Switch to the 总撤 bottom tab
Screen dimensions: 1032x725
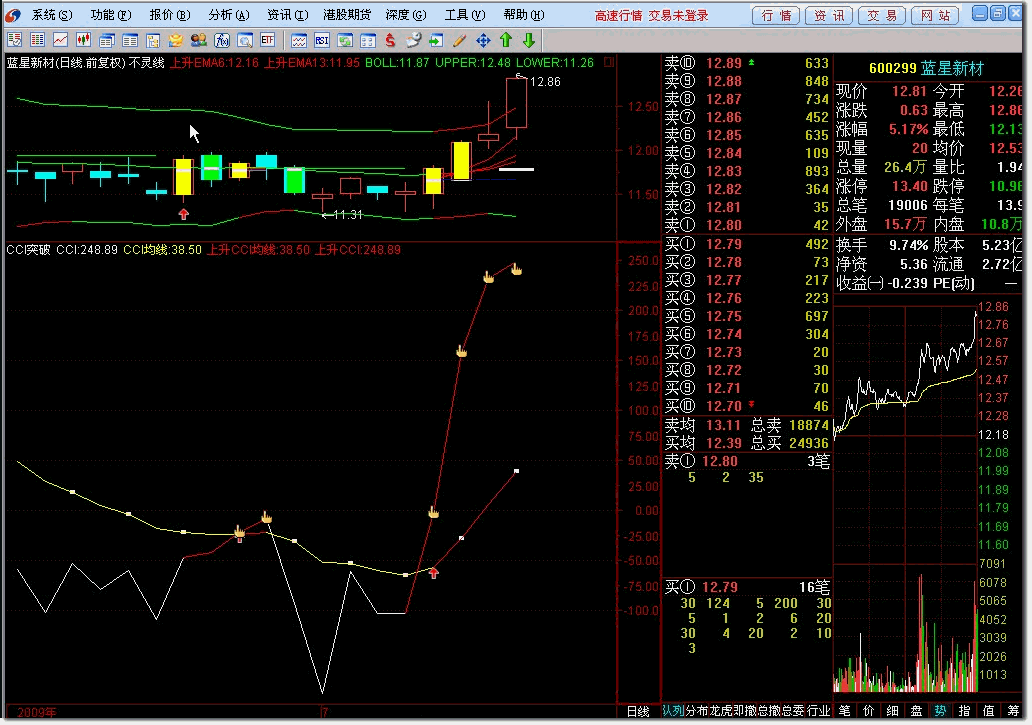tap(769, 711)
